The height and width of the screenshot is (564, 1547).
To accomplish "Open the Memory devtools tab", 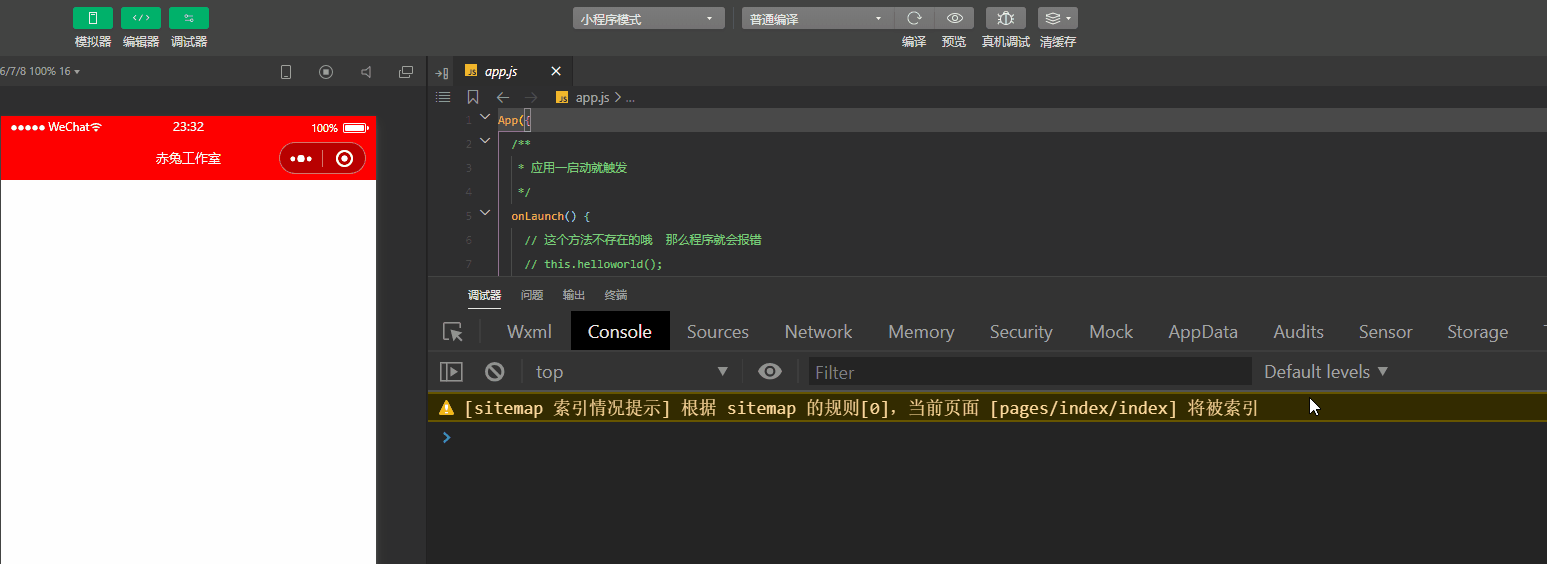I will coord(921,332).
